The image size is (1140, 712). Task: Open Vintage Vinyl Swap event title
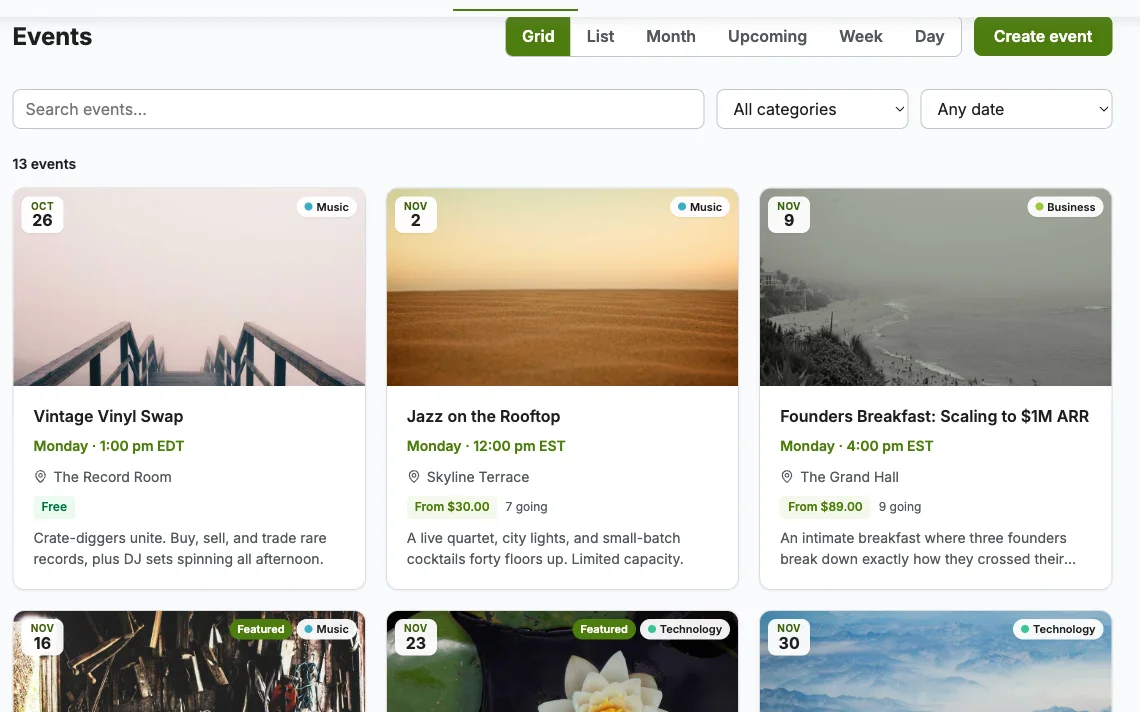click(x=108, y=416)
